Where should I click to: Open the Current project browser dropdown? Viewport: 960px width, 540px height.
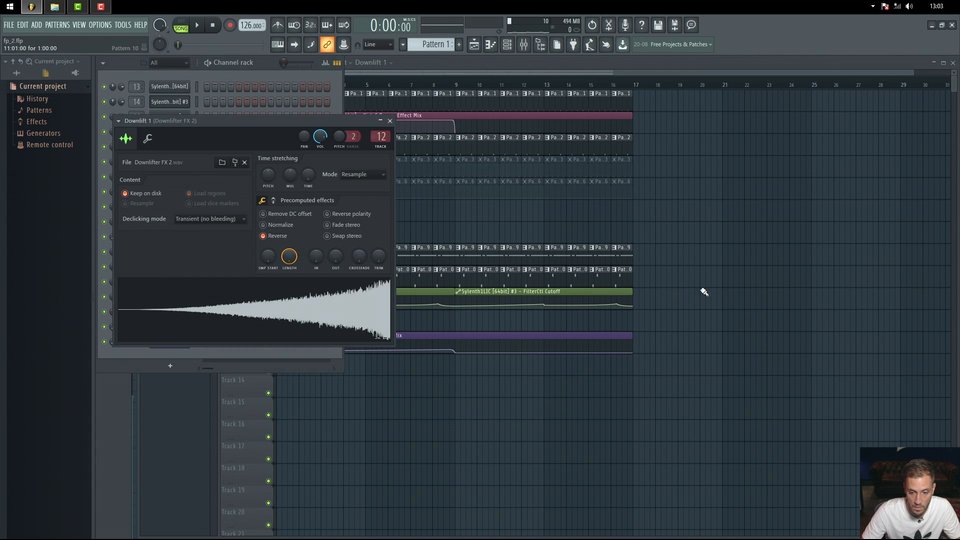tap(56, 61)
